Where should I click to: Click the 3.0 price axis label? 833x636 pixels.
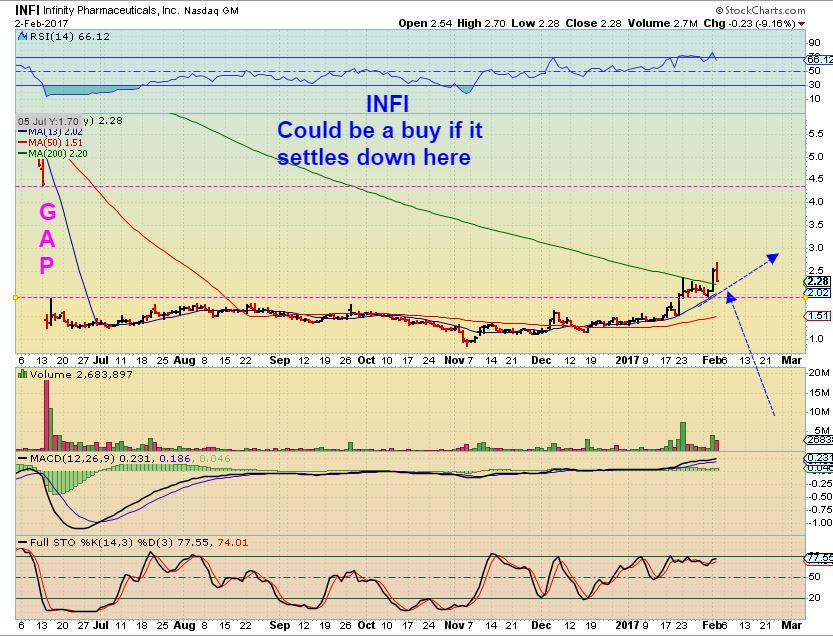click(816, 248)
